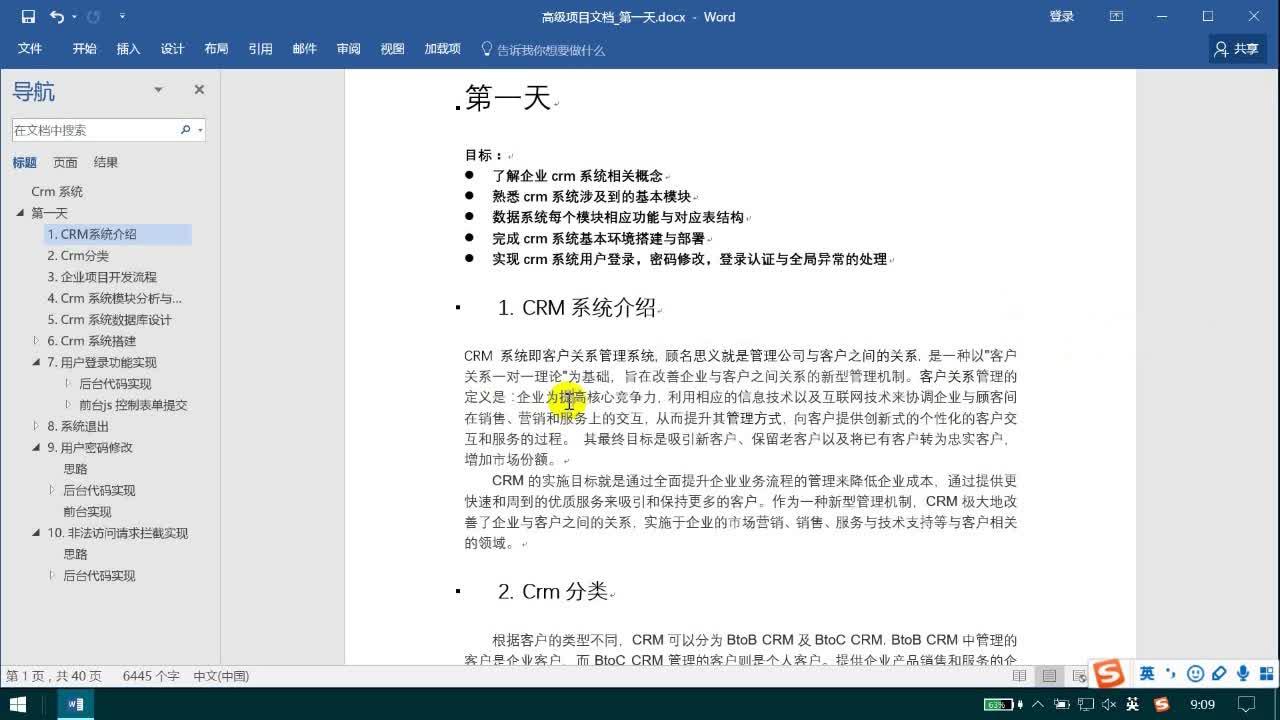Screen dimensions: 1280x720
Task: Expand the 后台代码实现 item under 系统退出
Action: point(53,490)
